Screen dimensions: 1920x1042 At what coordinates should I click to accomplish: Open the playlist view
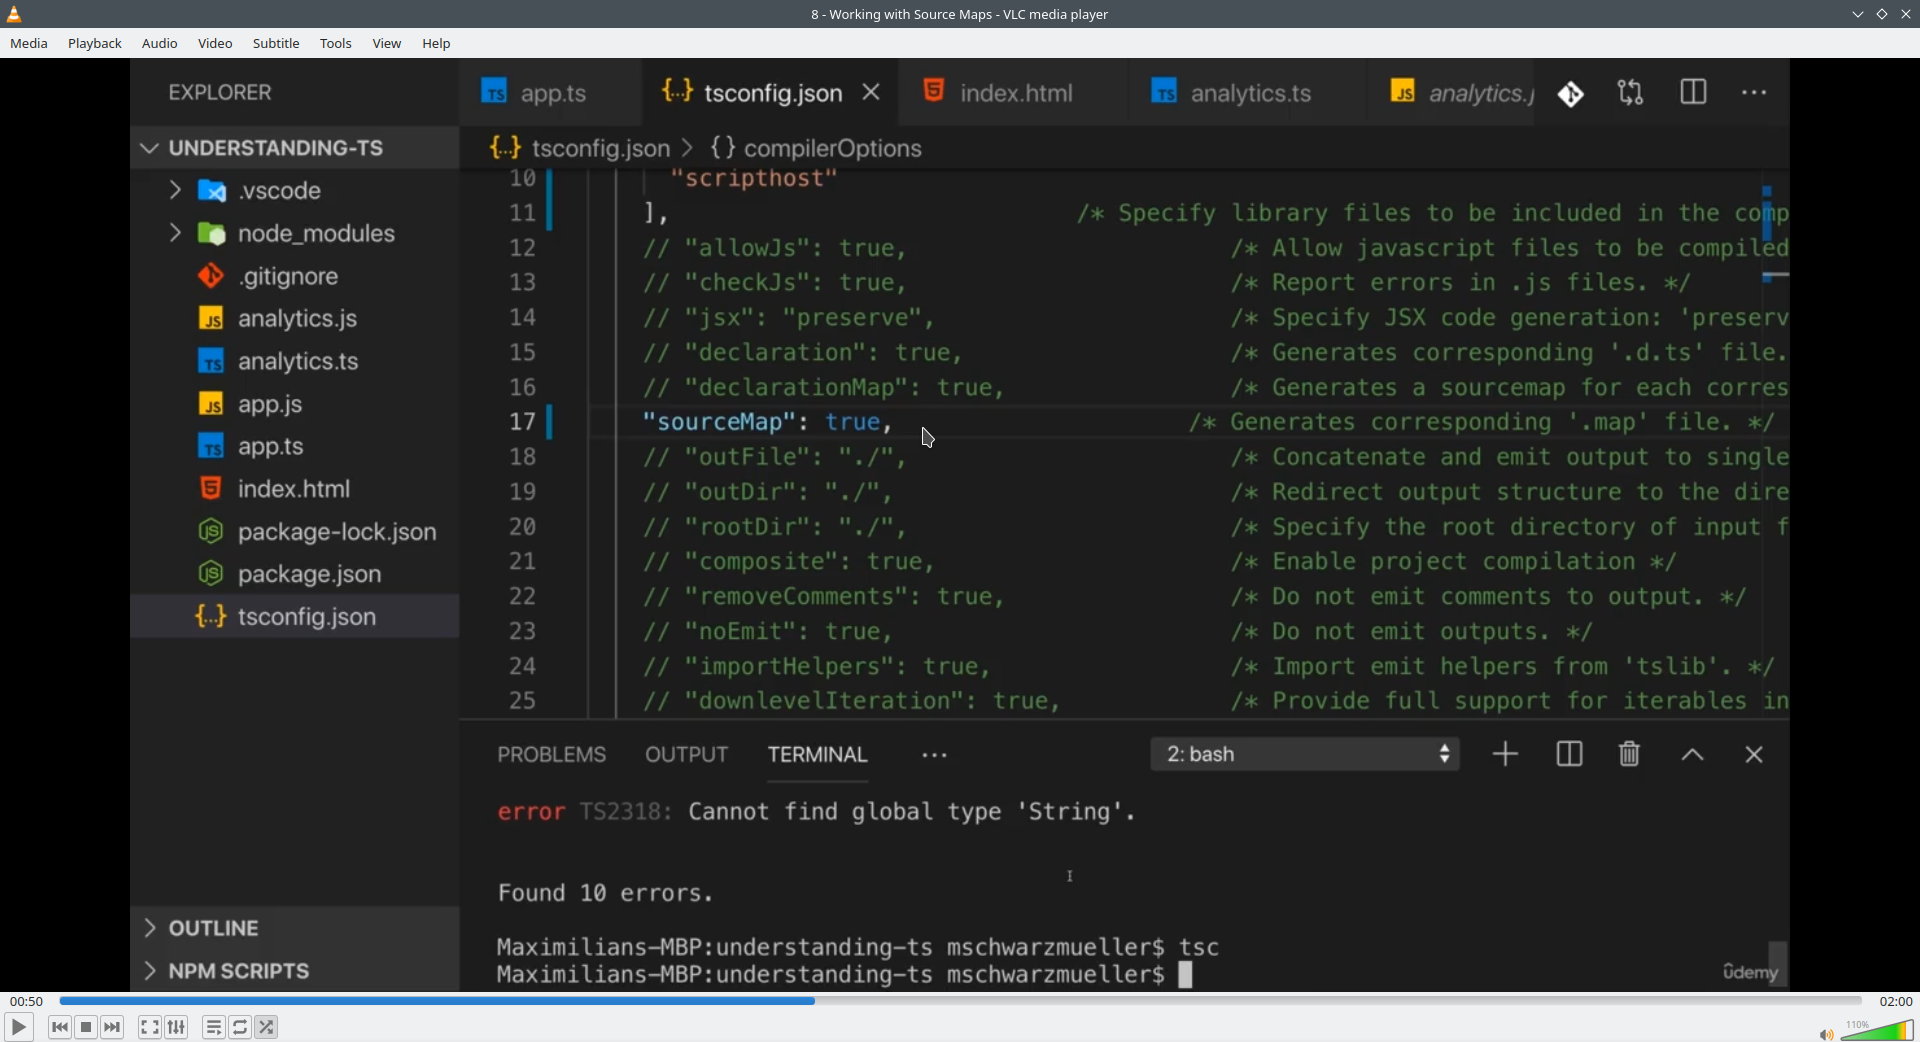(x=214, y=1027)
